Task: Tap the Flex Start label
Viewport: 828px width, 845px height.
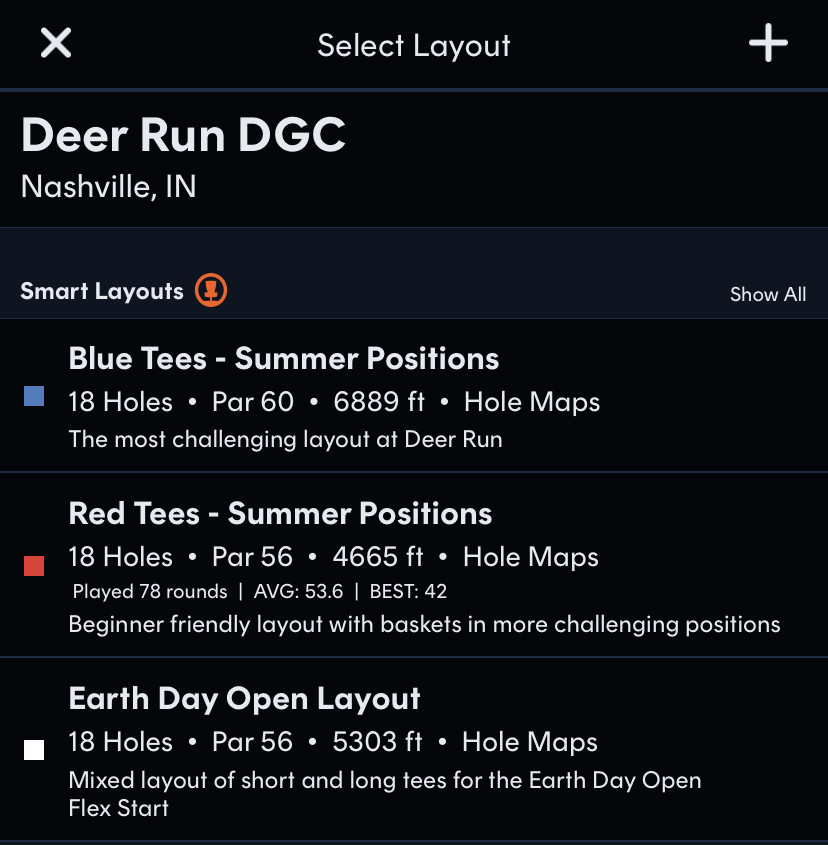Action: pos(118,807)
